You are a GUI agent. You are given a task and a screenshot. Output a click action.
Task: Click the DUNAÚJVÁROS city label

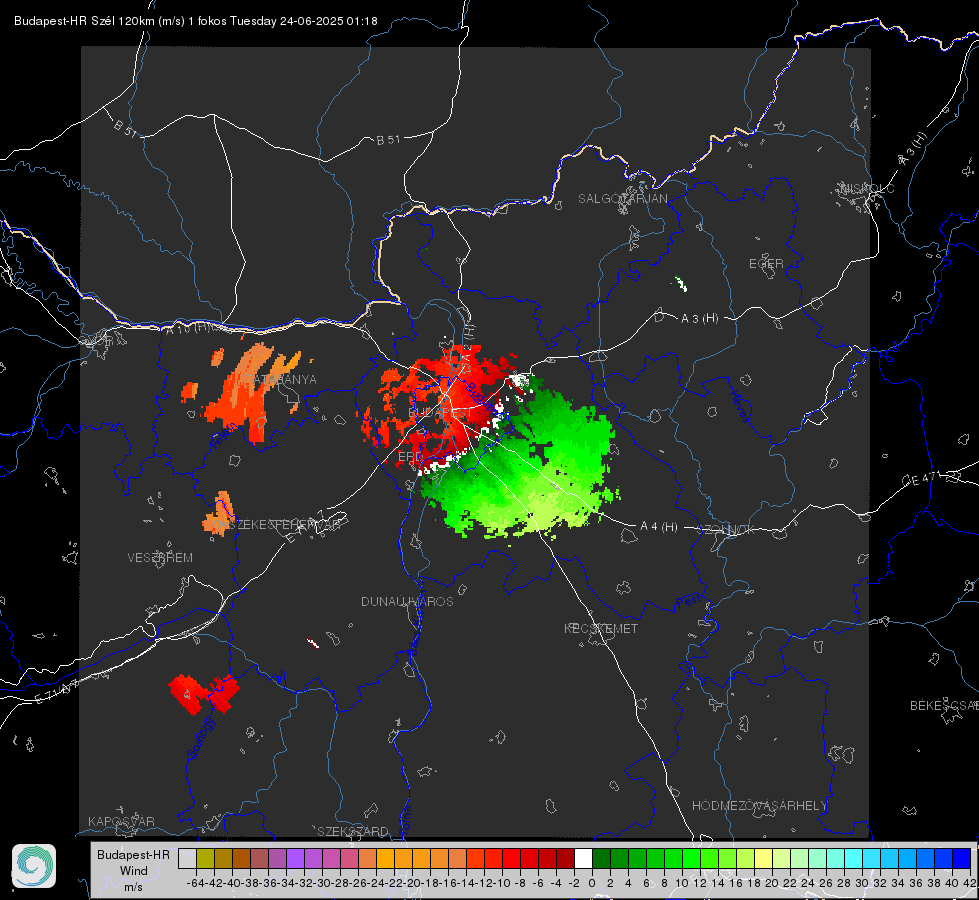click(x=407, y=601)
